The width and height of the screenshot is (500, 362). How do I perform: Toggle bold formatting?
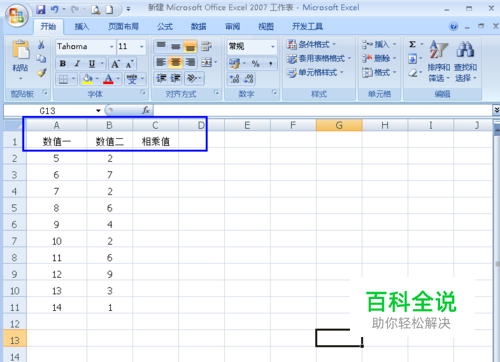pos(63,63)
